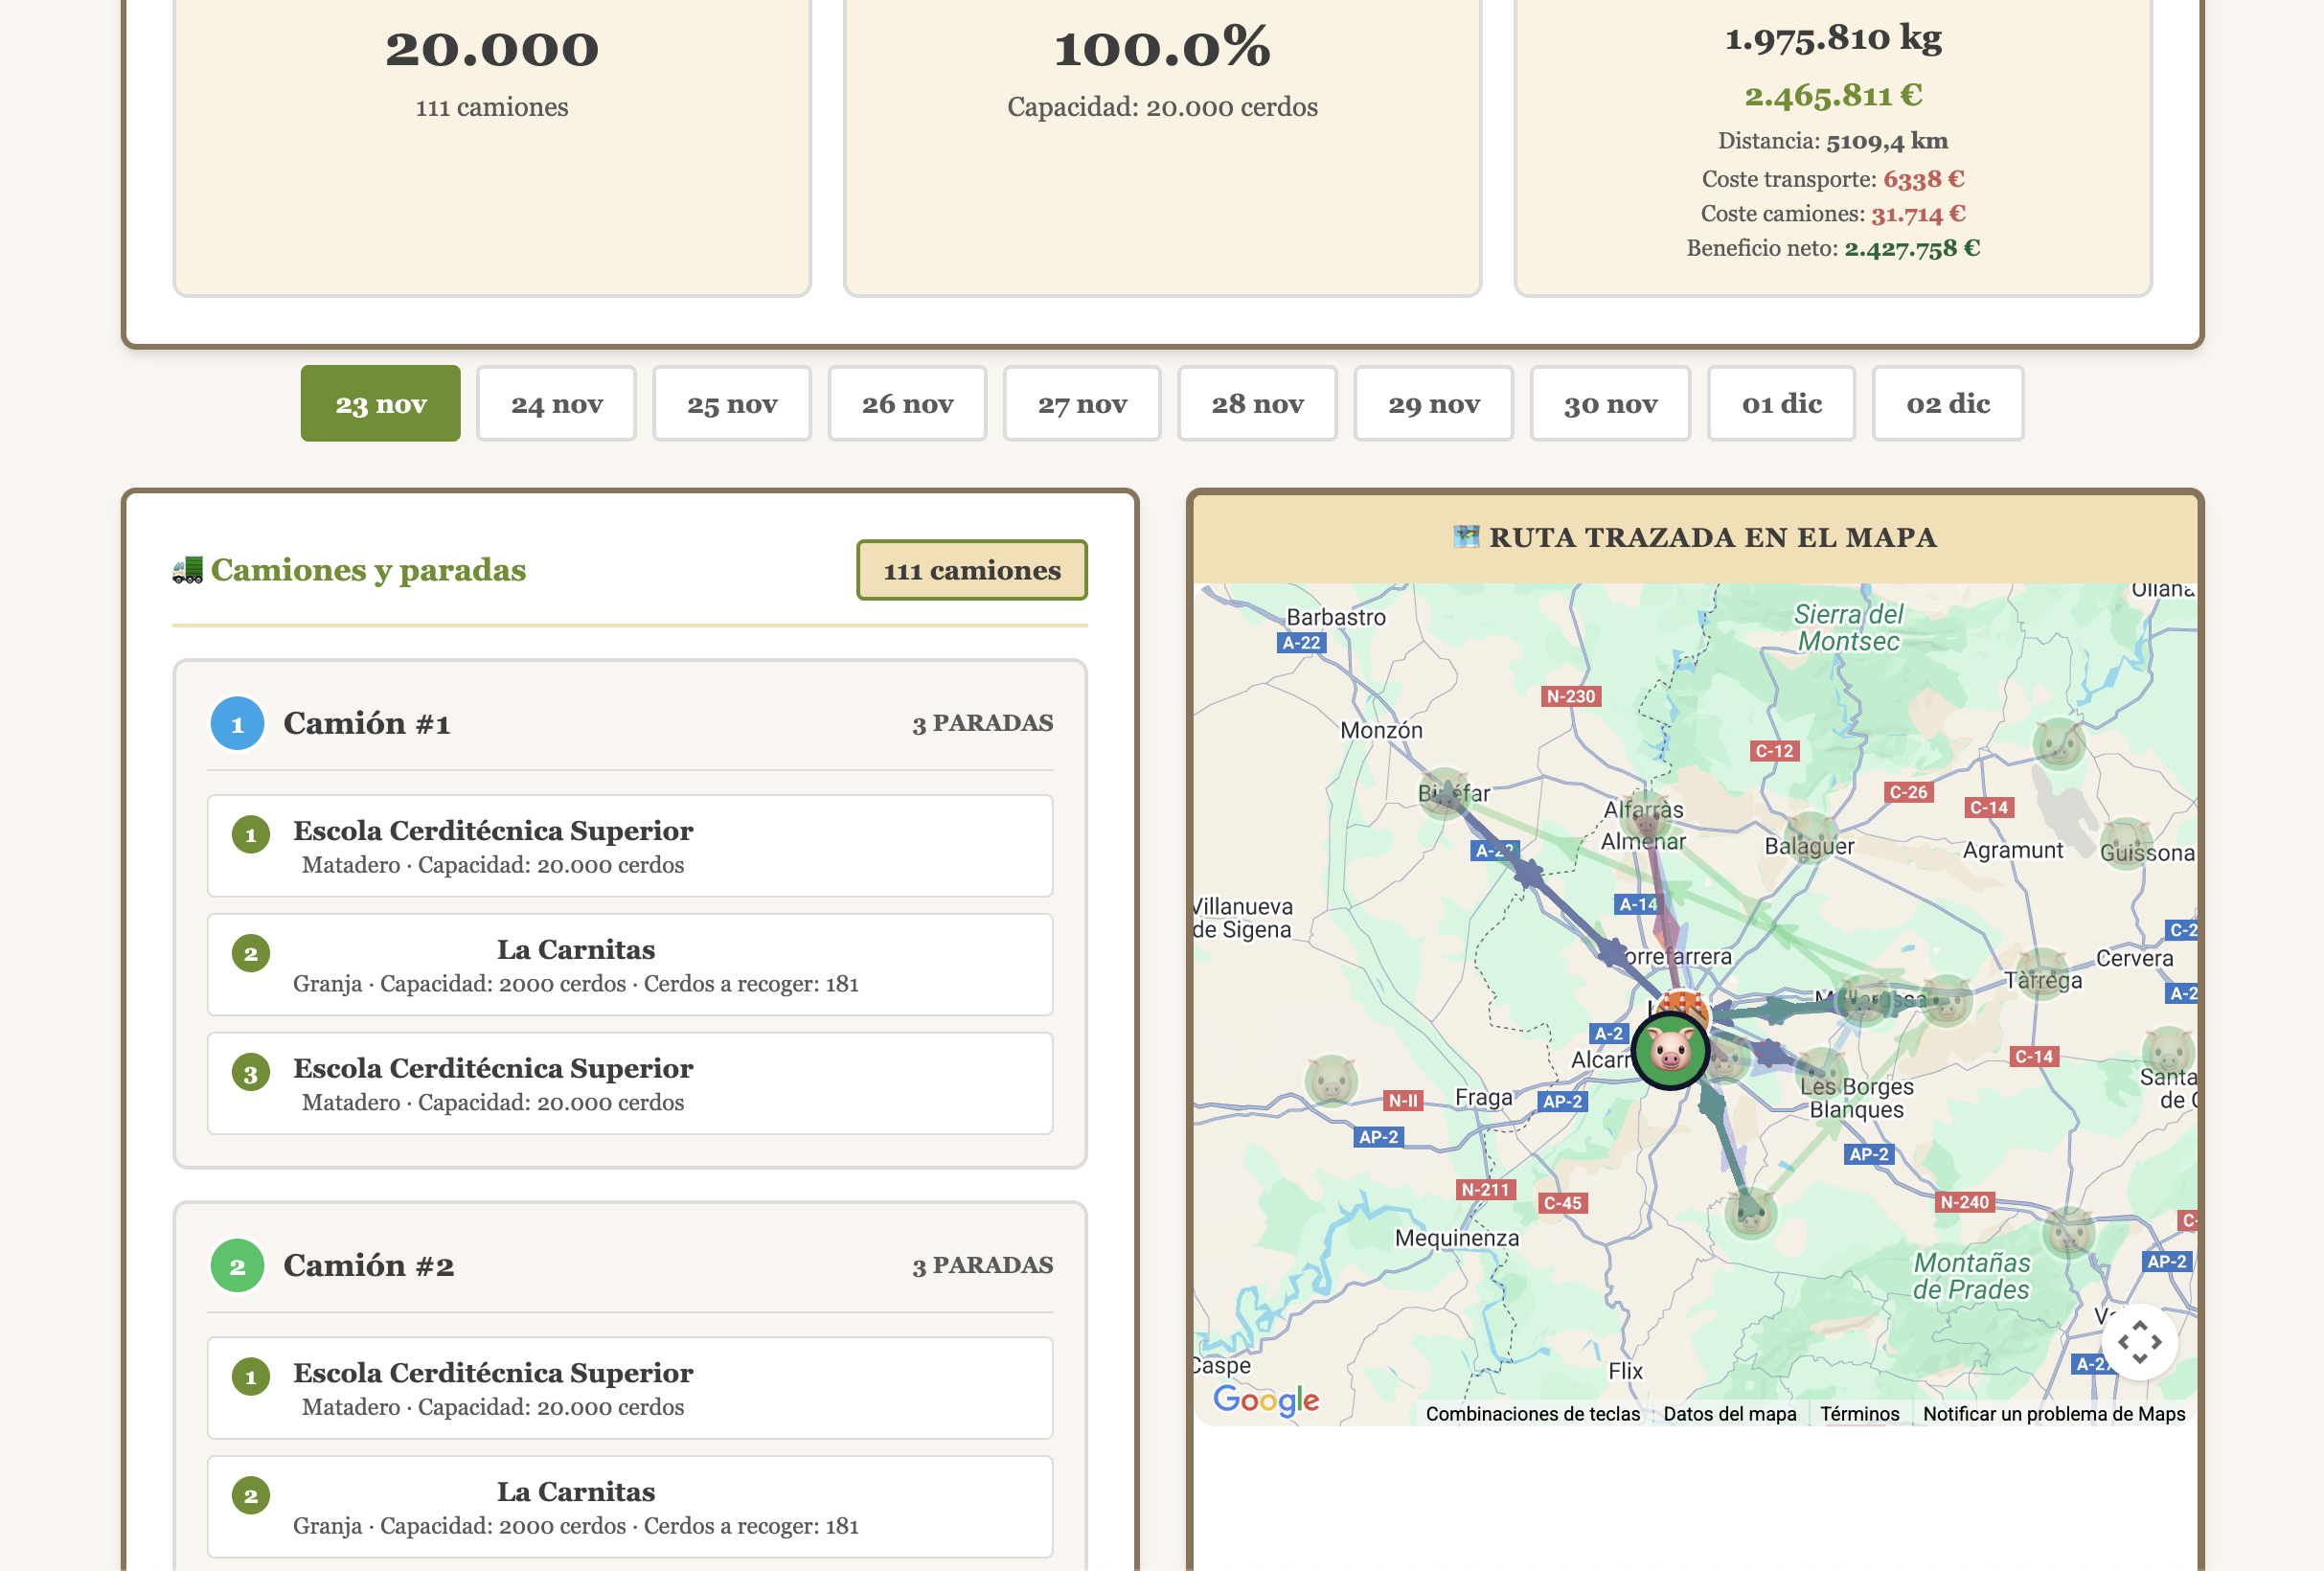
Task: Open the Términos map link
Action: pyautogui.click(x=1859, y=1414)
